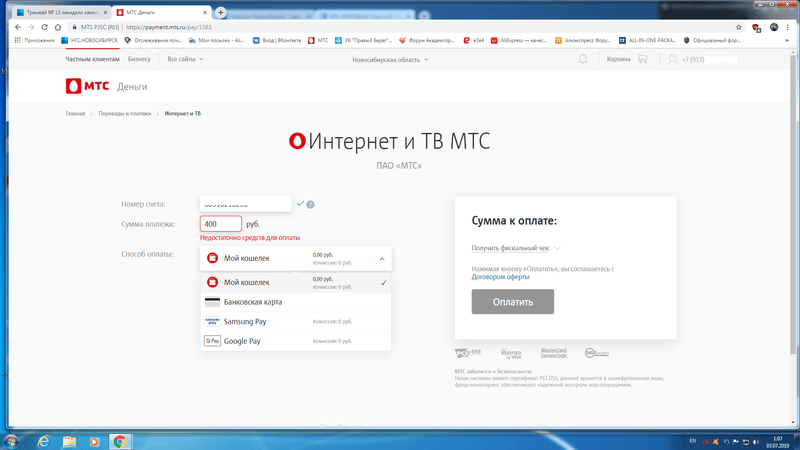The height and width of the screenshot is (450, 800).
Task: Collapse the Мой кошелек payment method dropdown
Action: click(x=382, y=258)
